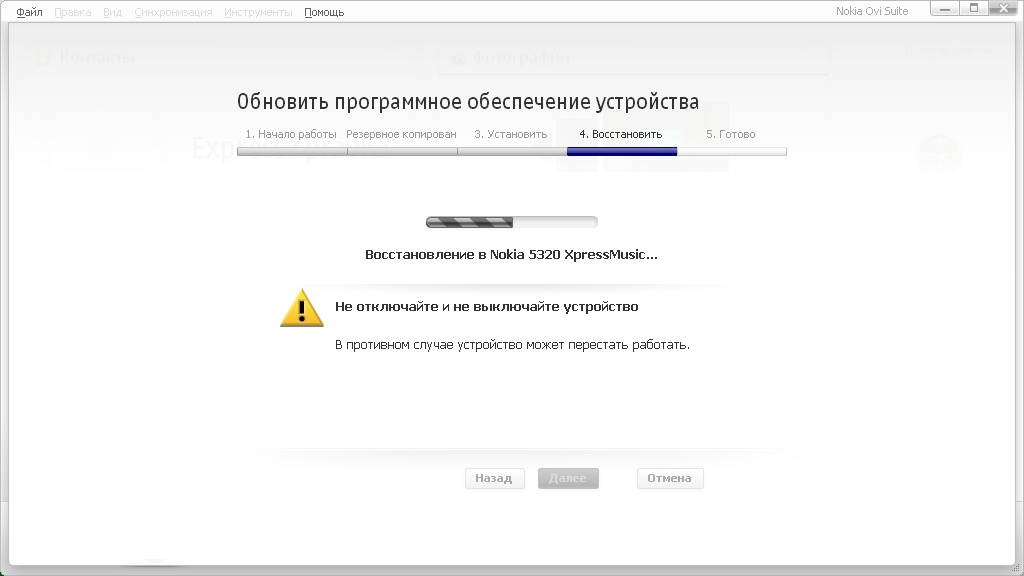Open the Вид menu
Viewport: 1024px width, 576px height.
(x=112, y=12)
